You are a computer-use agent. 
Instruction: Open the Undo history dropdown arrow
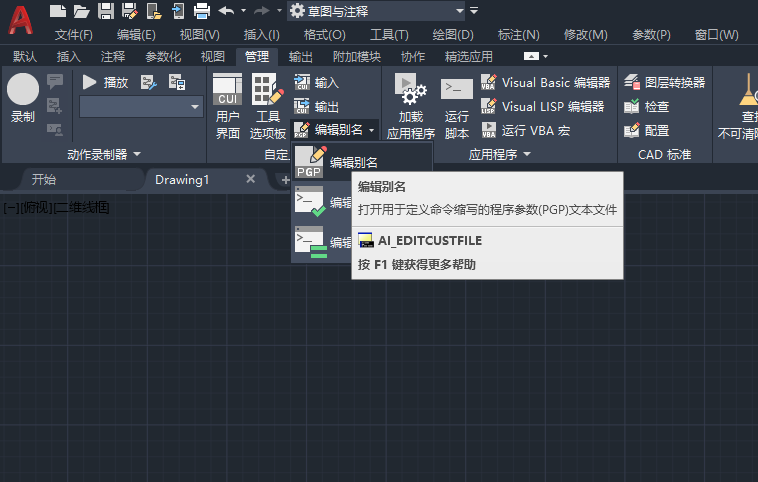point(243,11)
